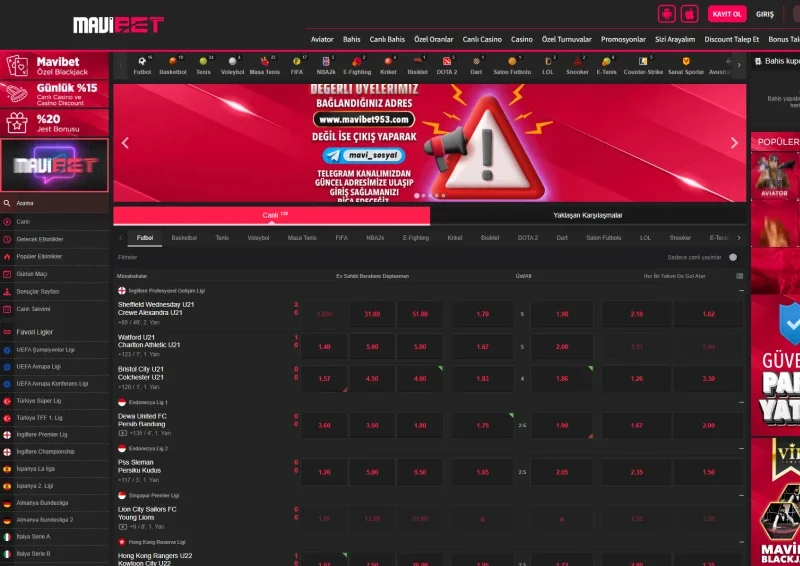Click the Arama search field in the sidebar

(54, 203)
